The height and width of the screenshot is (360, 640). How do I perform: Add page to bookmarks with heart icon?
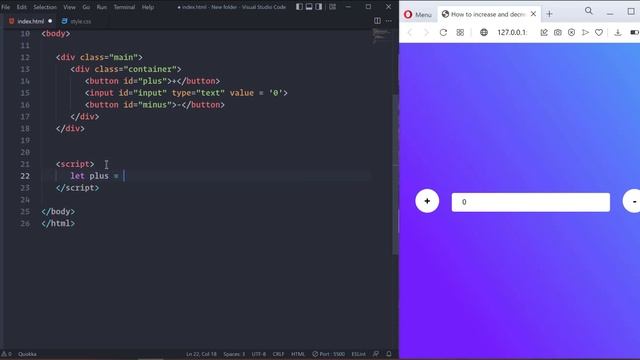599,33
